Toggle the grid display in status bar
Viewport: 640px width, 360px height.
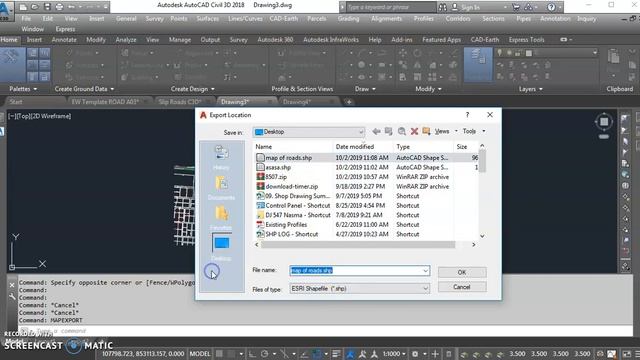click(x=219, y=354)
